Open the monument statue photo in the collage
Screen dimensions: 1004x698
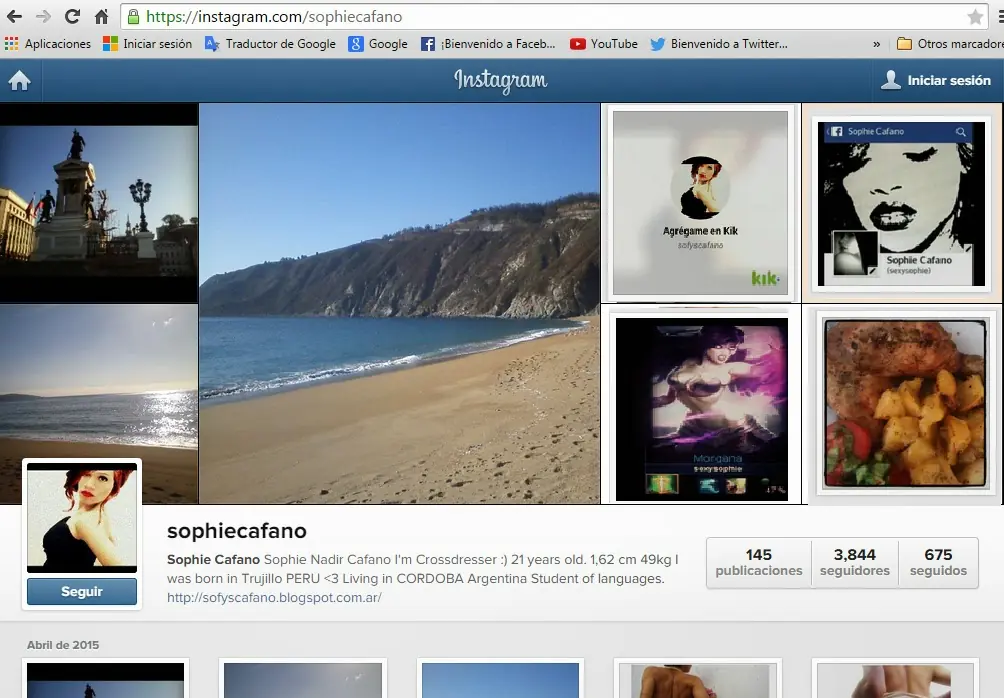[99, 202]
